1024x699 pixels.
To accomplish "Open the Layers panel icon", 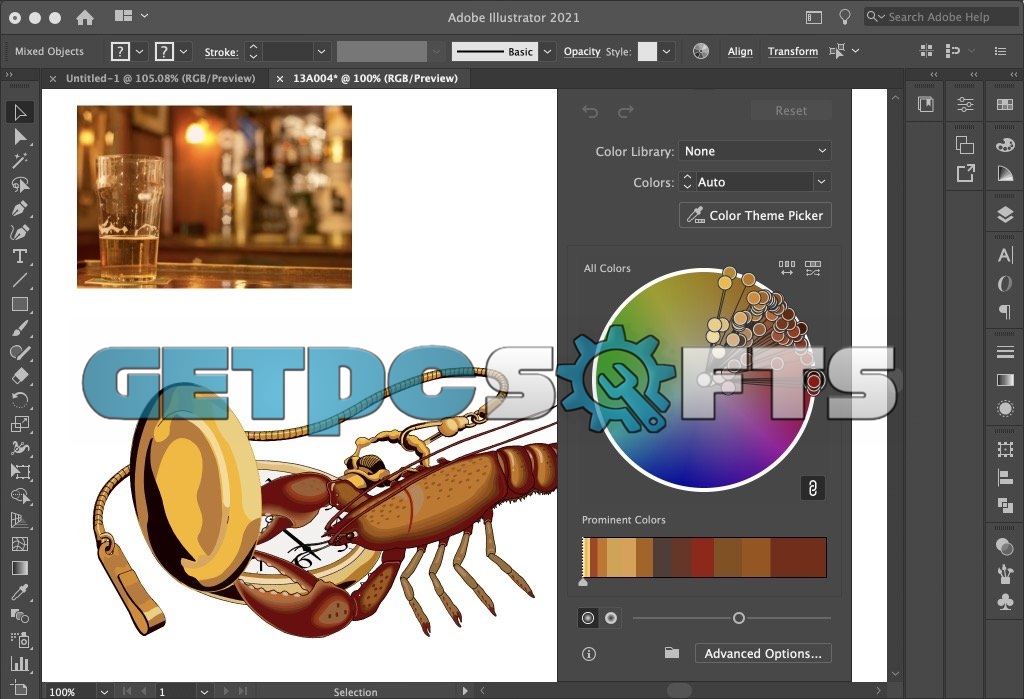I will click(1005, 214).
